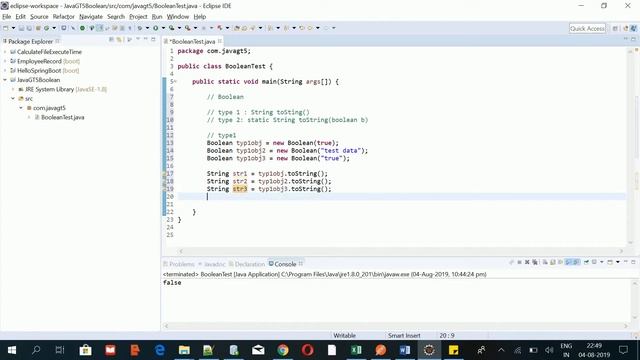The height and width of the screenshot is (360, 640).
Task: Collapse the main method fold marker
Action: click(175, 82)
